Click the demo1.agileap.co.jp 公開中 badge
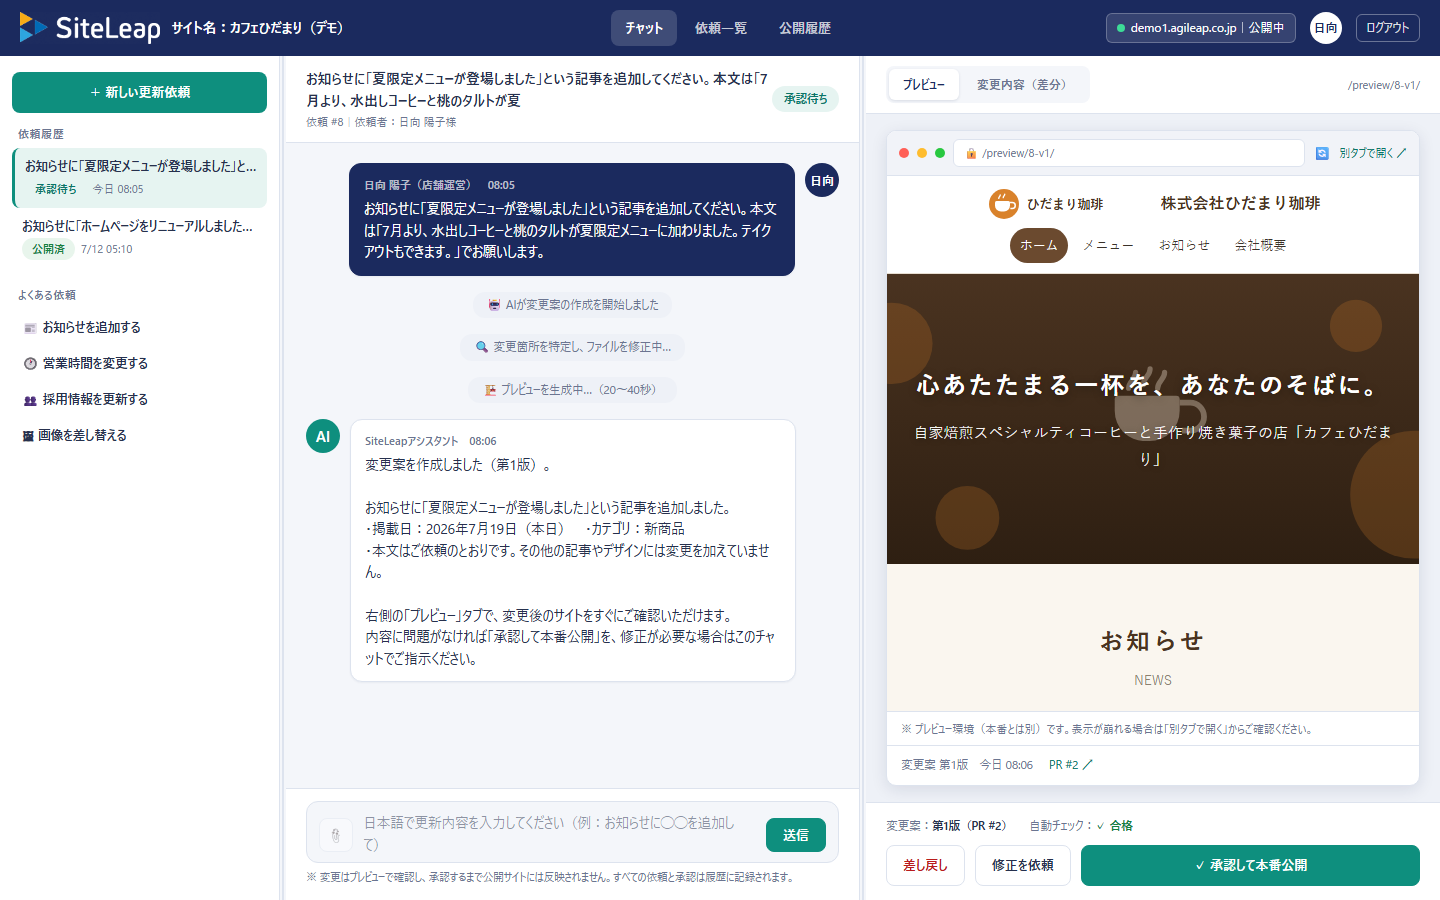The height and width of the screenshot is (900, 1440). (x=1201, y=28)
